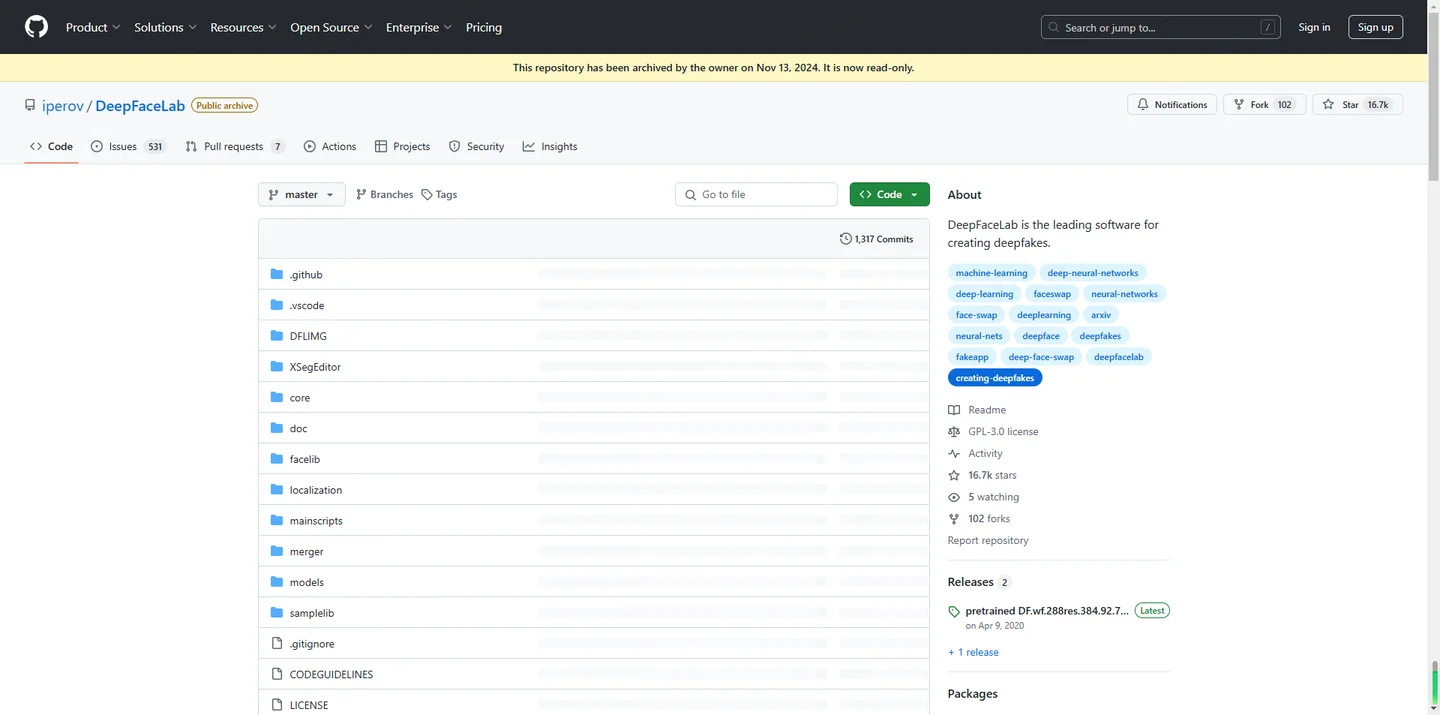This screenshot has height=715, width=1440.
Task: View all Branches
Action: [384, 195]
